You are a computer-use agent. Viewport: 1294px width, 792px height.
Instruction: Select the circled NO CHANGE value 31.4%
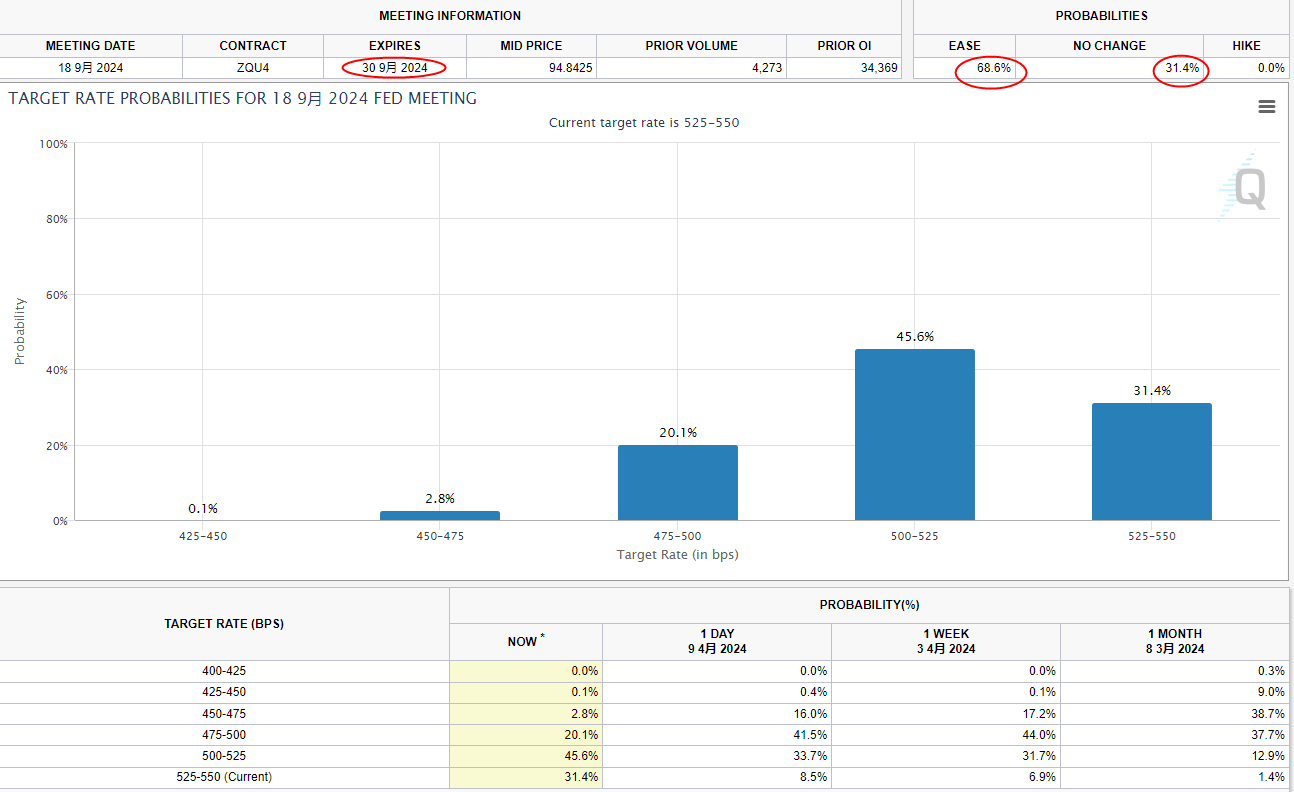pyautogui.click(x=1181, y=68)
